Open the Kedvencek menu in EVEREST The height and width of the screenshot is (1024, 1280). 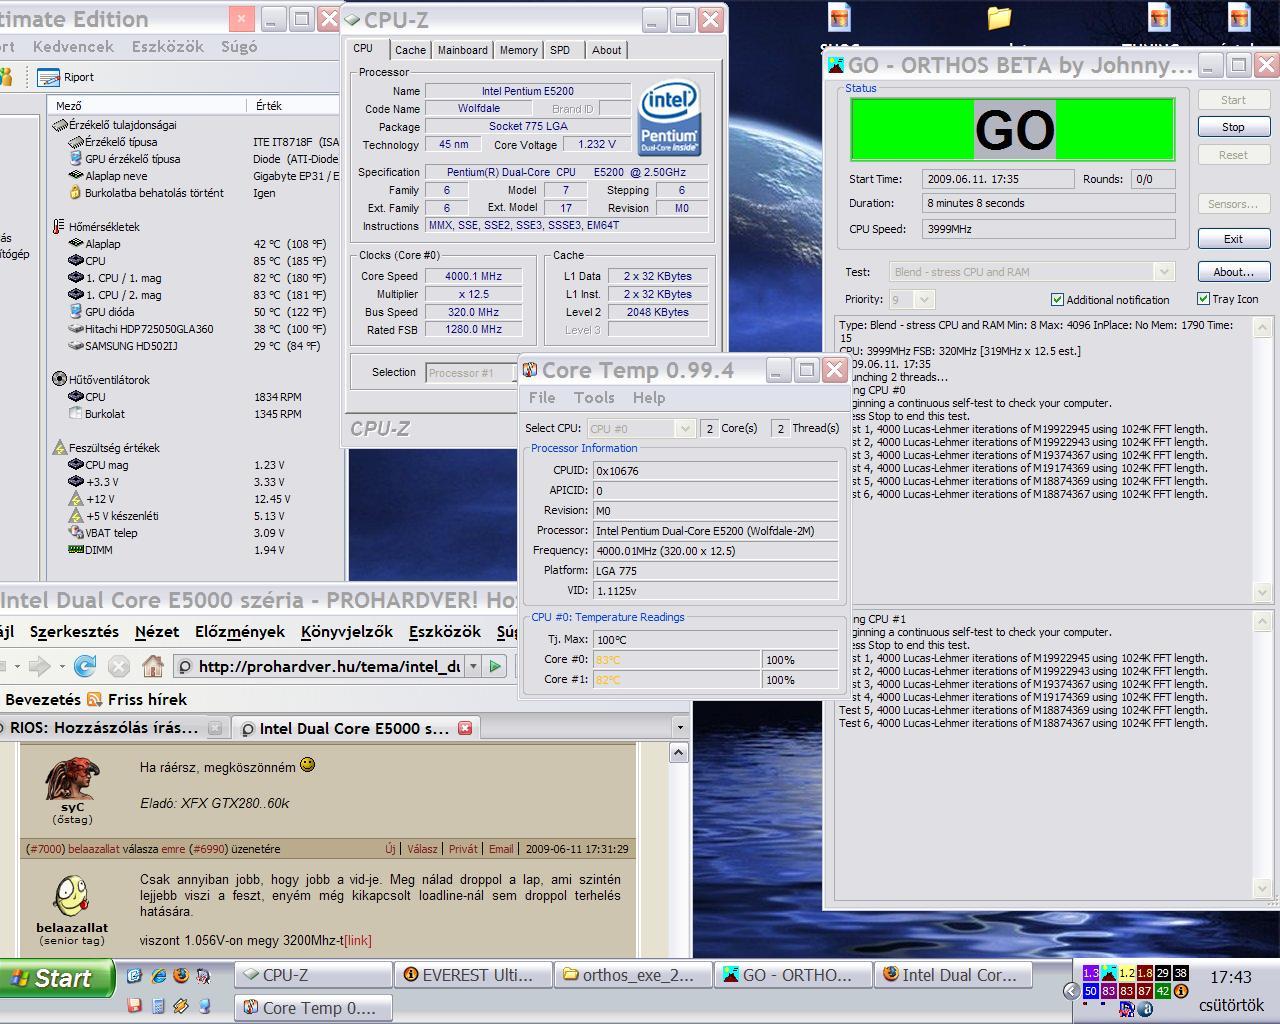point(73,47)
